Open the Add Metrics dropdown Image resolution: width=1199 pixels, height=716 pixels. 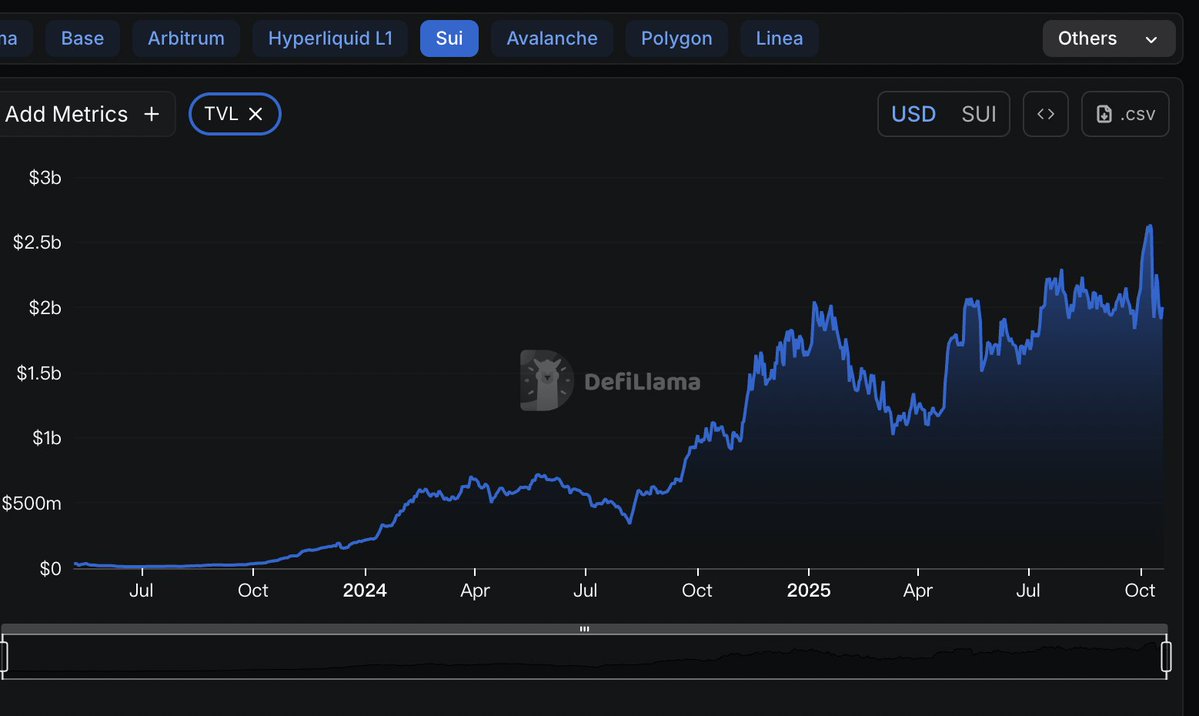[x=66, y=114]
